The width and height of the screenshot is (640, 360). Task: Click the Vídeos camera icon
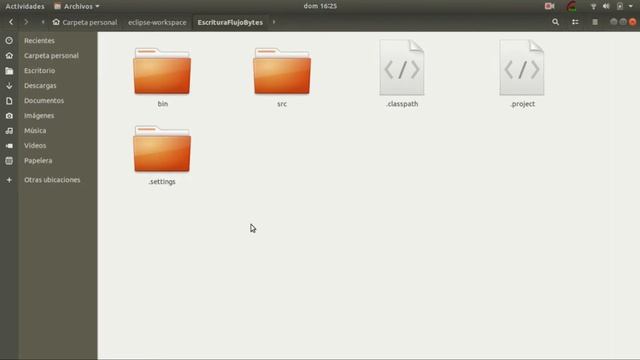(9, 146)
